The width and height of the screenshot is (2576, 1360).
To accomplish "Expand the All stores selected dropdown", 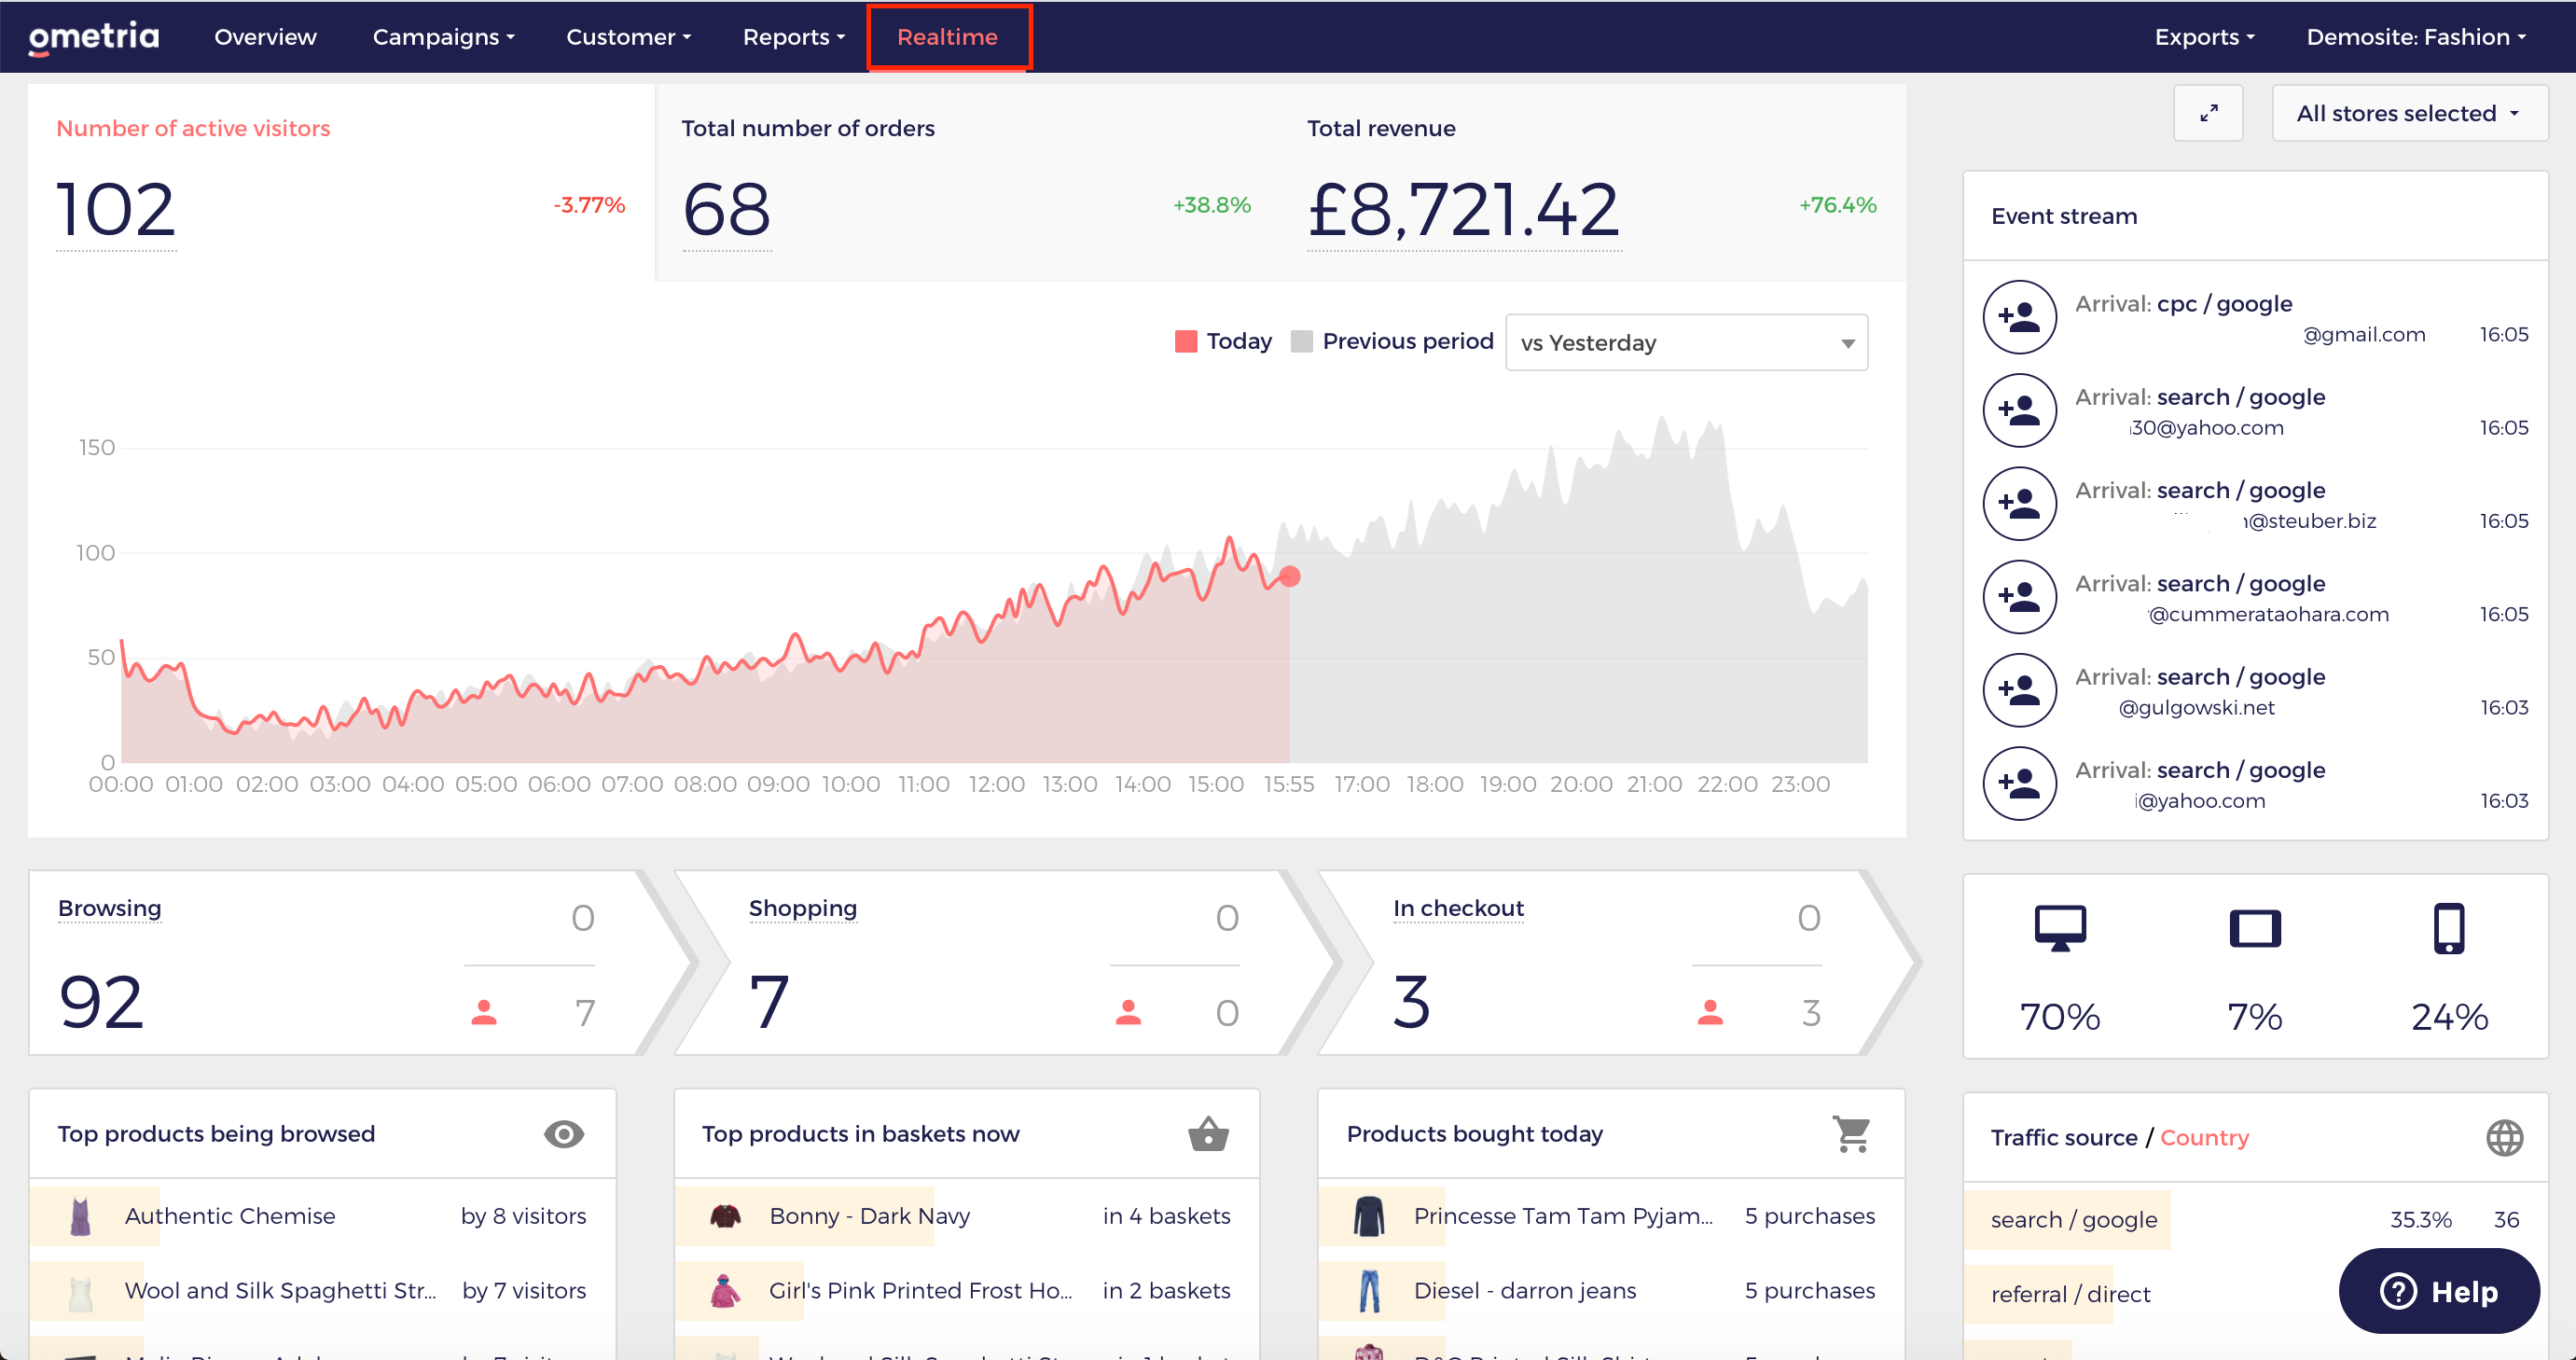I will pyautogui.click(x=2409, y=113).
